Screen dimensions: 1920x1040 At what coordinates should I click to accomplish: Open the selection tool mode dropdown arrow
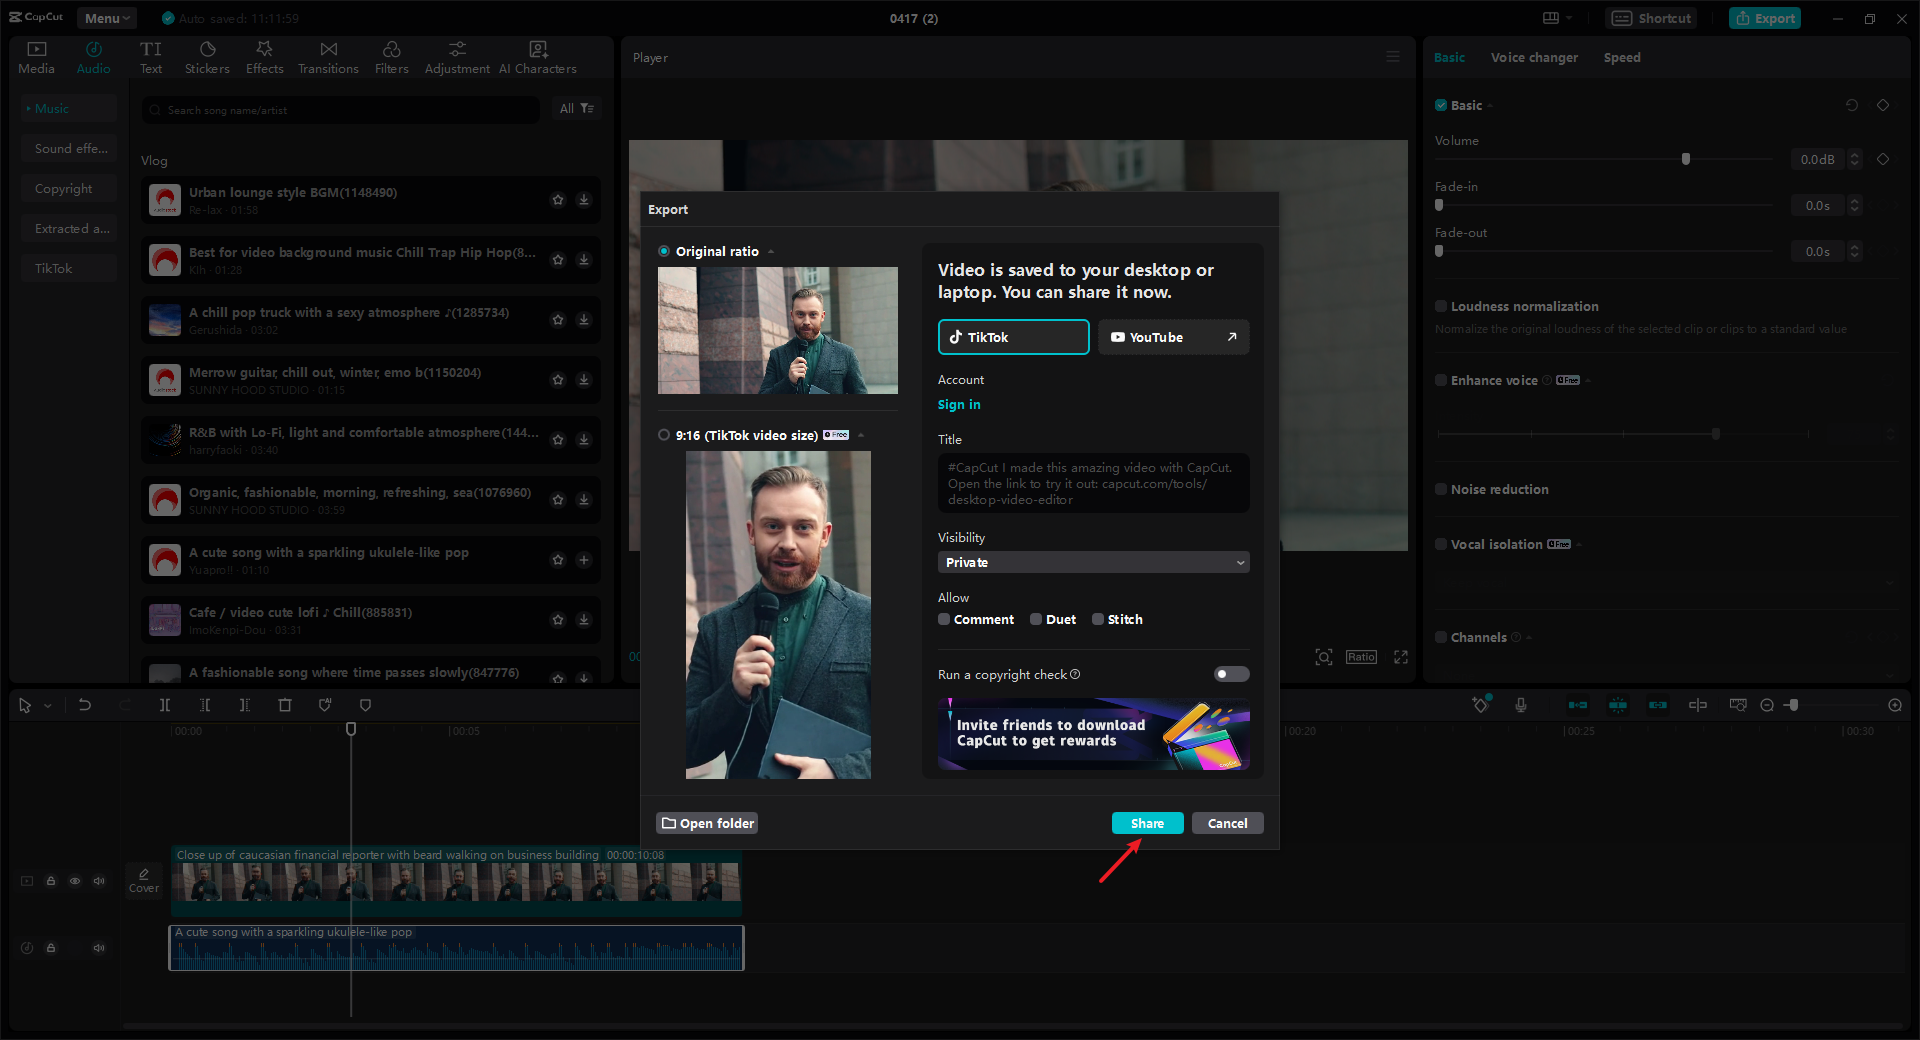tap(48, 706)
